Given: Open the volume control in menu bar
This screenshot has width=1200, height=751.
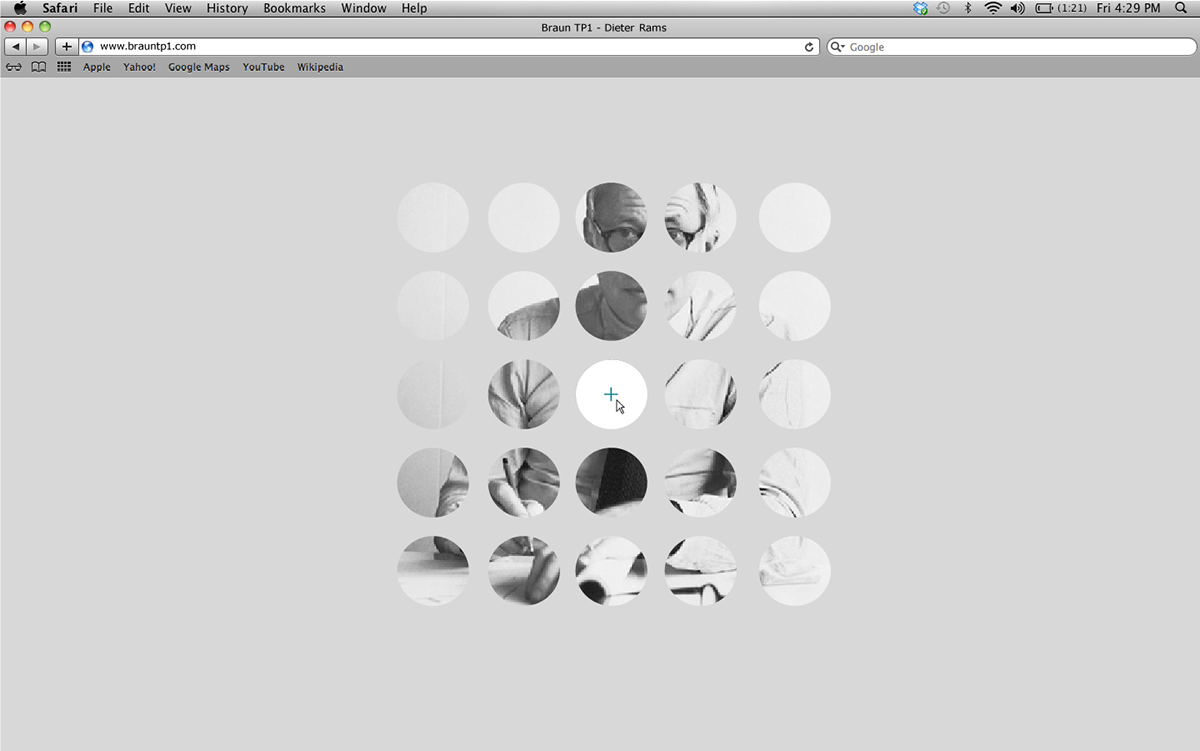Looking at the screenshot, I should (x=1018, y=8).
